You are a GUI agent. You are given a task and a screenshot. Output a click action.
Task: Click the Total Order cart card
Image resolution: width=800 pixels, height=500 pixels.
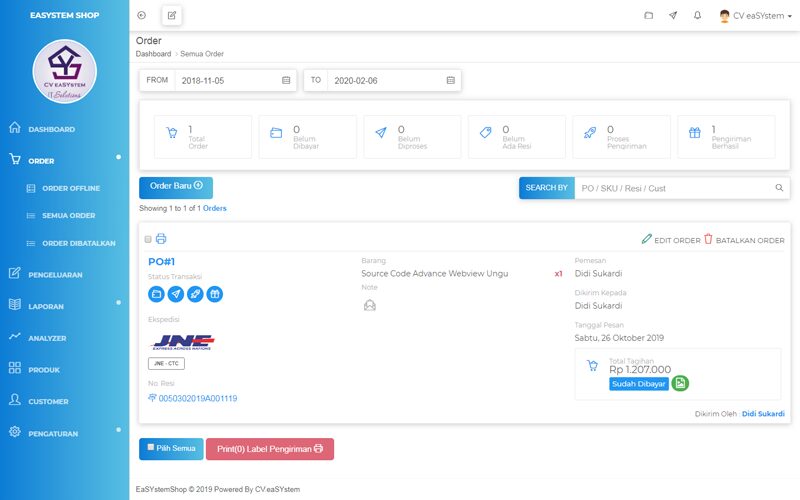click(203, 137)
